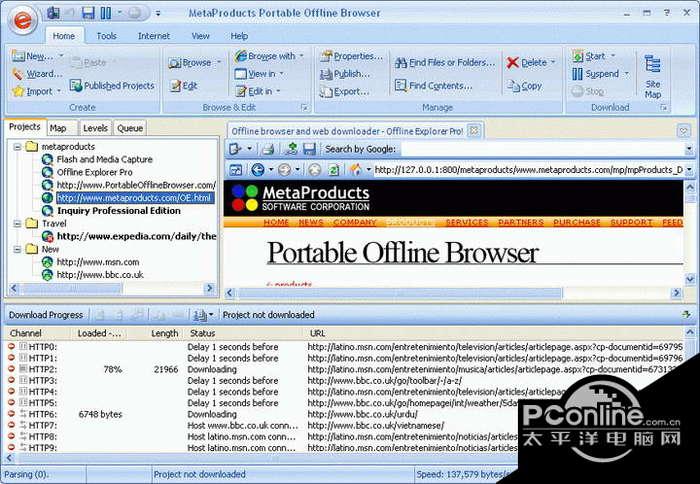Click the Search by Google input field
The width and height of the screenshot is (700, 484).
point(543,149)
